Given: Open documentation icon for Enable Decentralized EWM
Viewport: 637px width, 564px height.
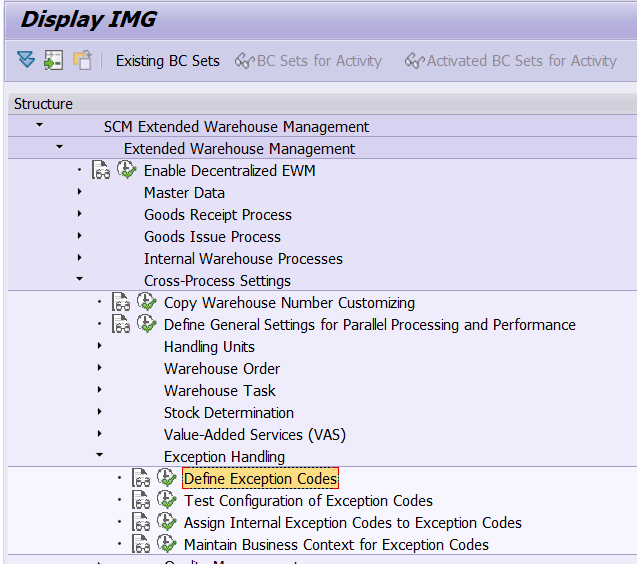Looking at the screenshot, I should click(x=101, y=171).
